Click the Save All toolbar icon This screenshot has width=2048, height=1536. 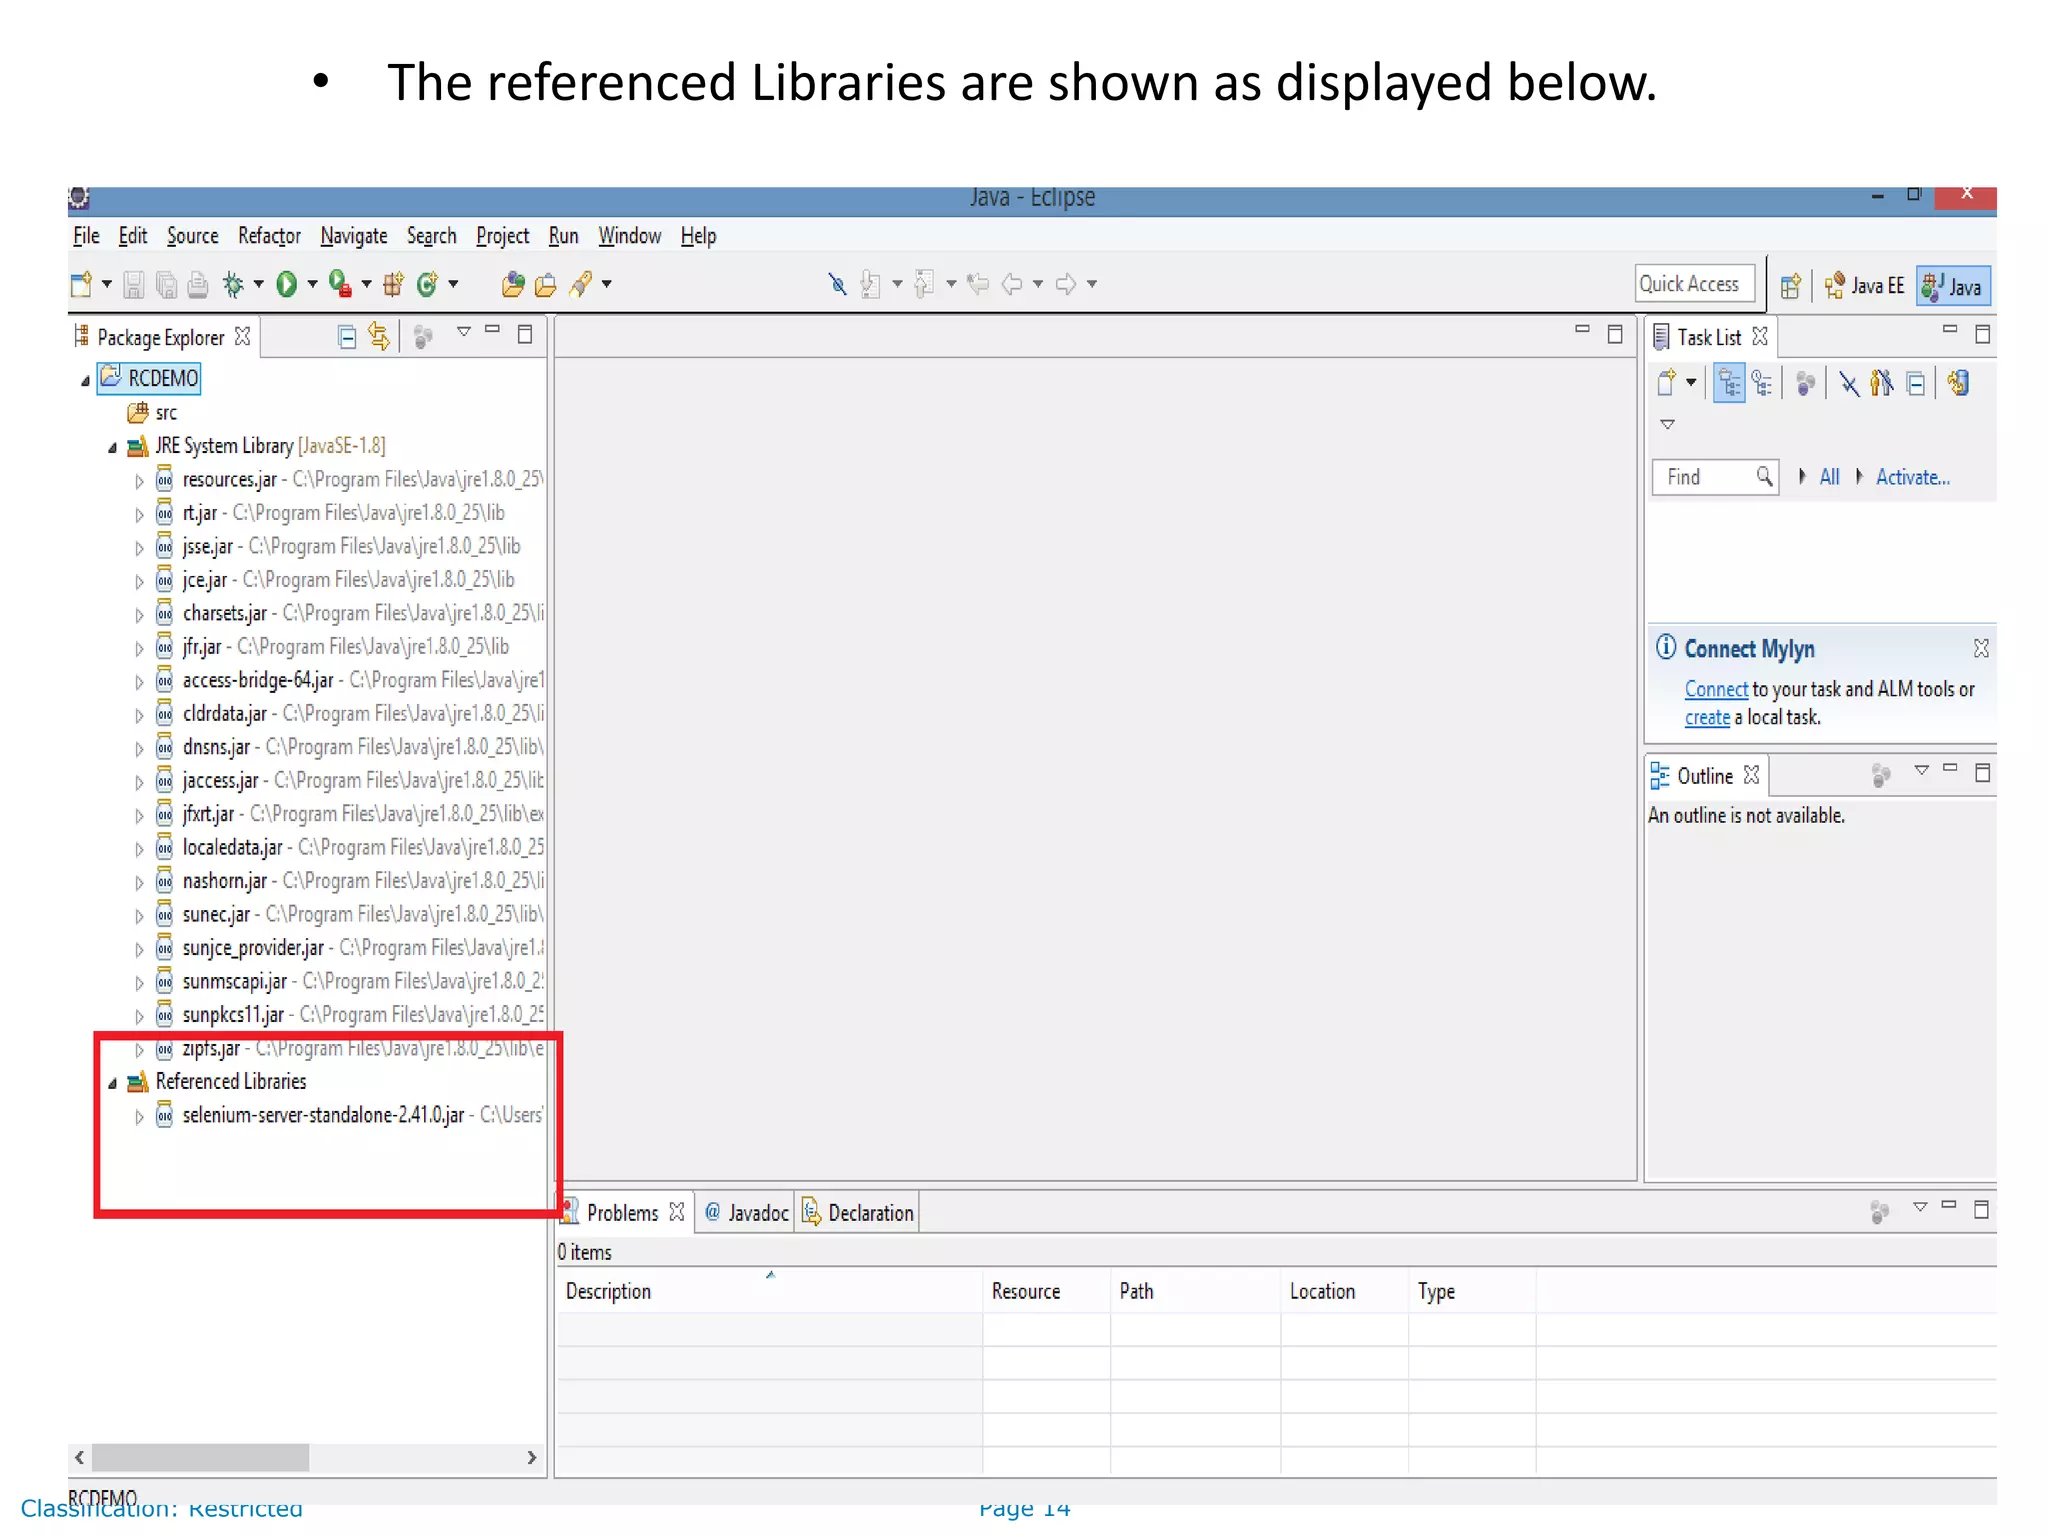(x=166, y=285)
